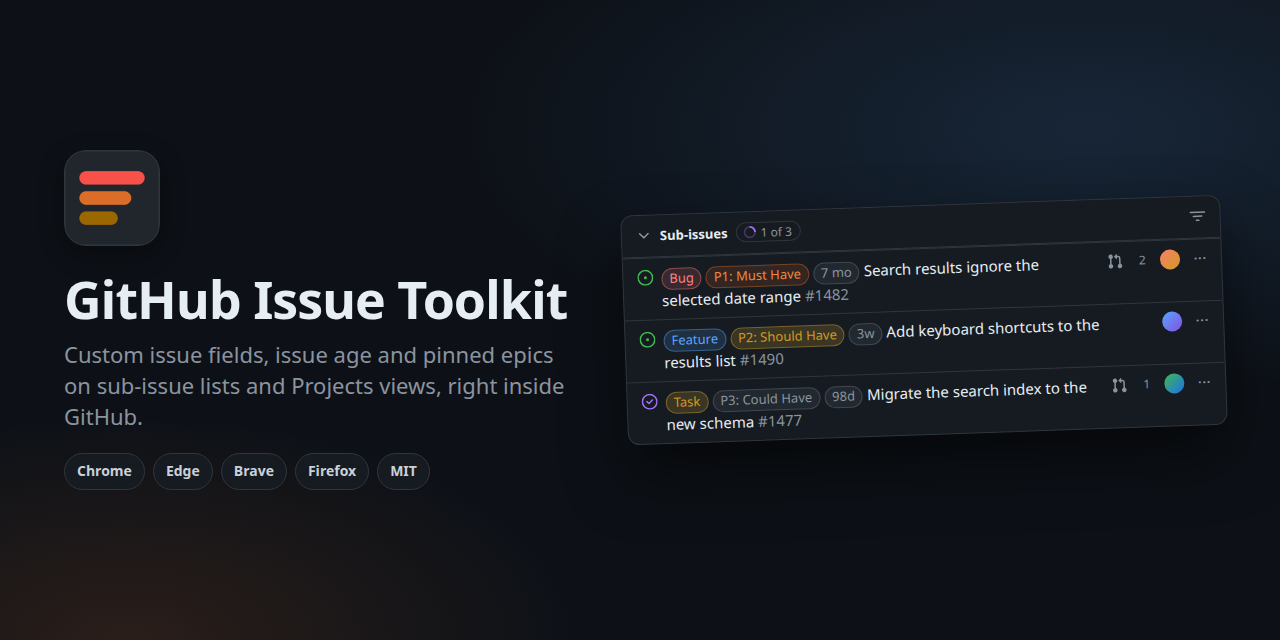Click the 3w issue age badge

coord(866,334)
